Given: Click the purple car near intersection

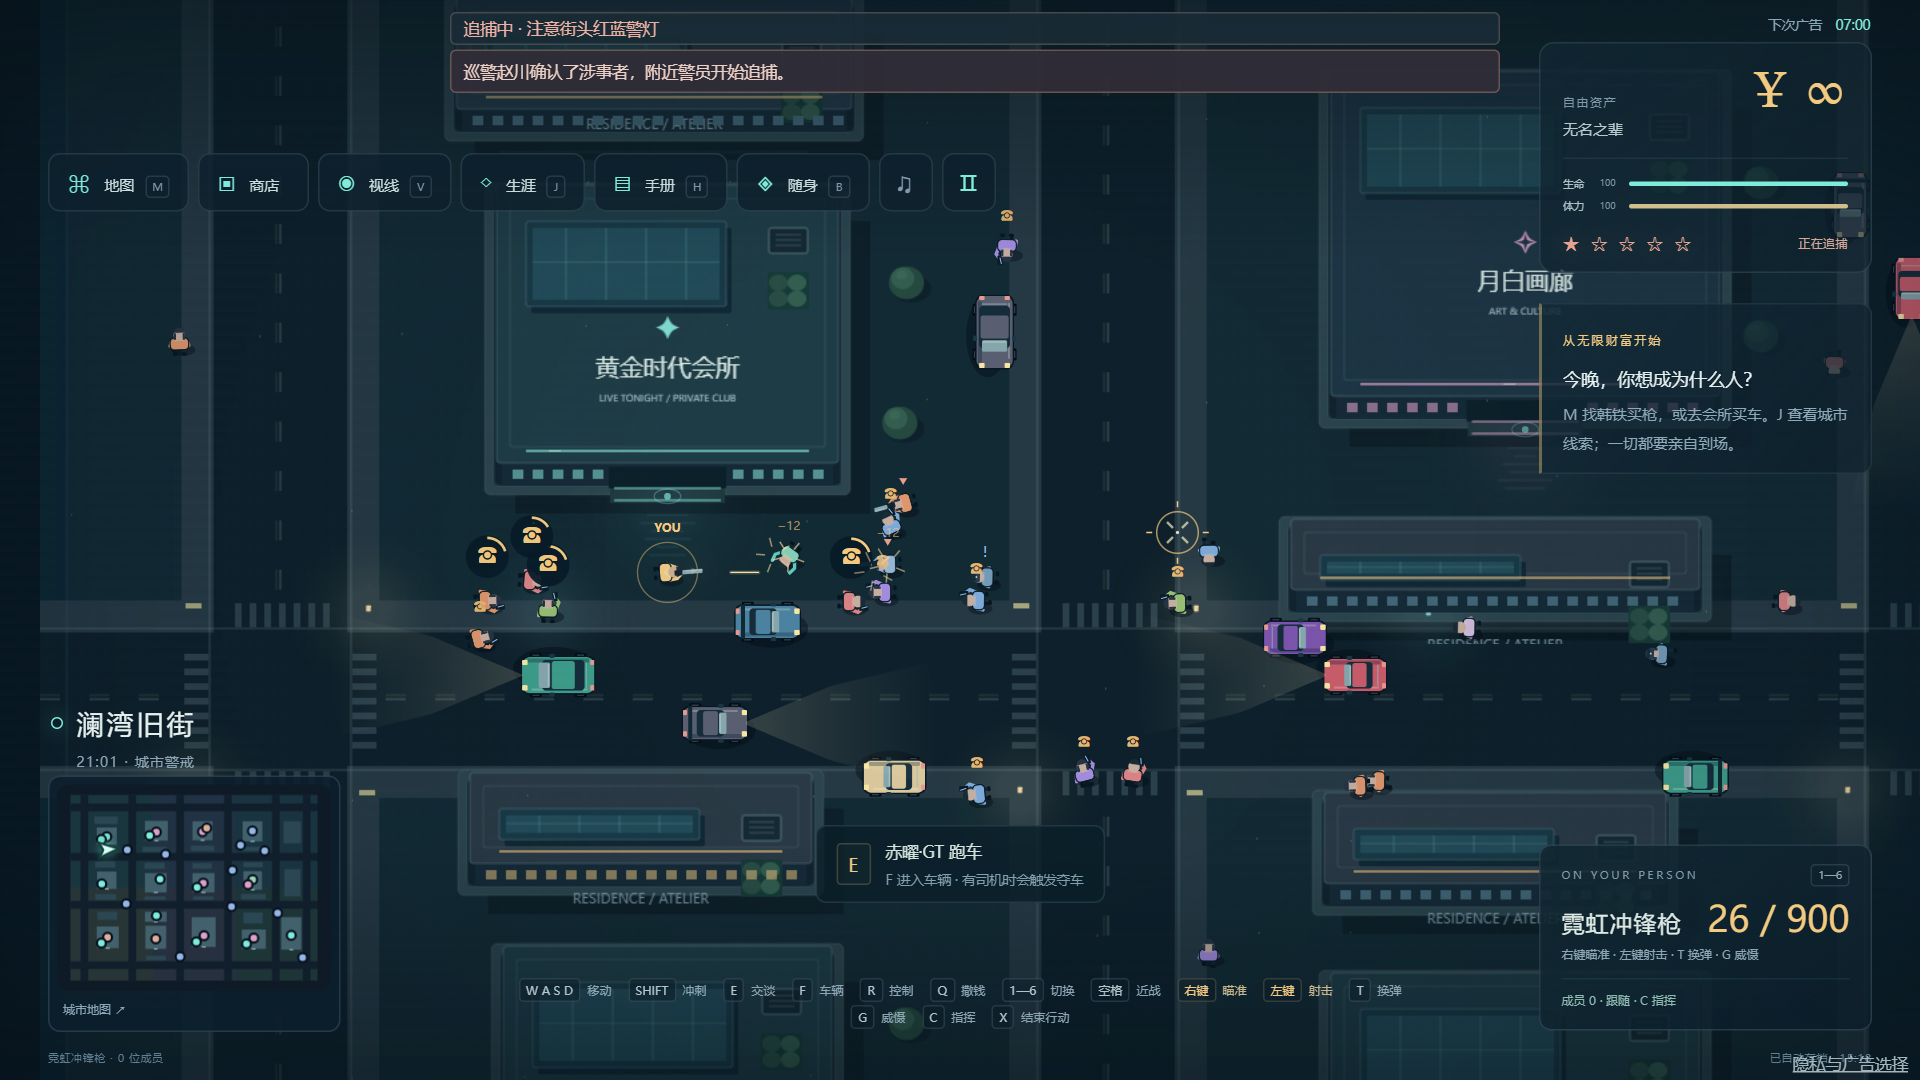Looking at the screenshot, I should coord(1294,636).
